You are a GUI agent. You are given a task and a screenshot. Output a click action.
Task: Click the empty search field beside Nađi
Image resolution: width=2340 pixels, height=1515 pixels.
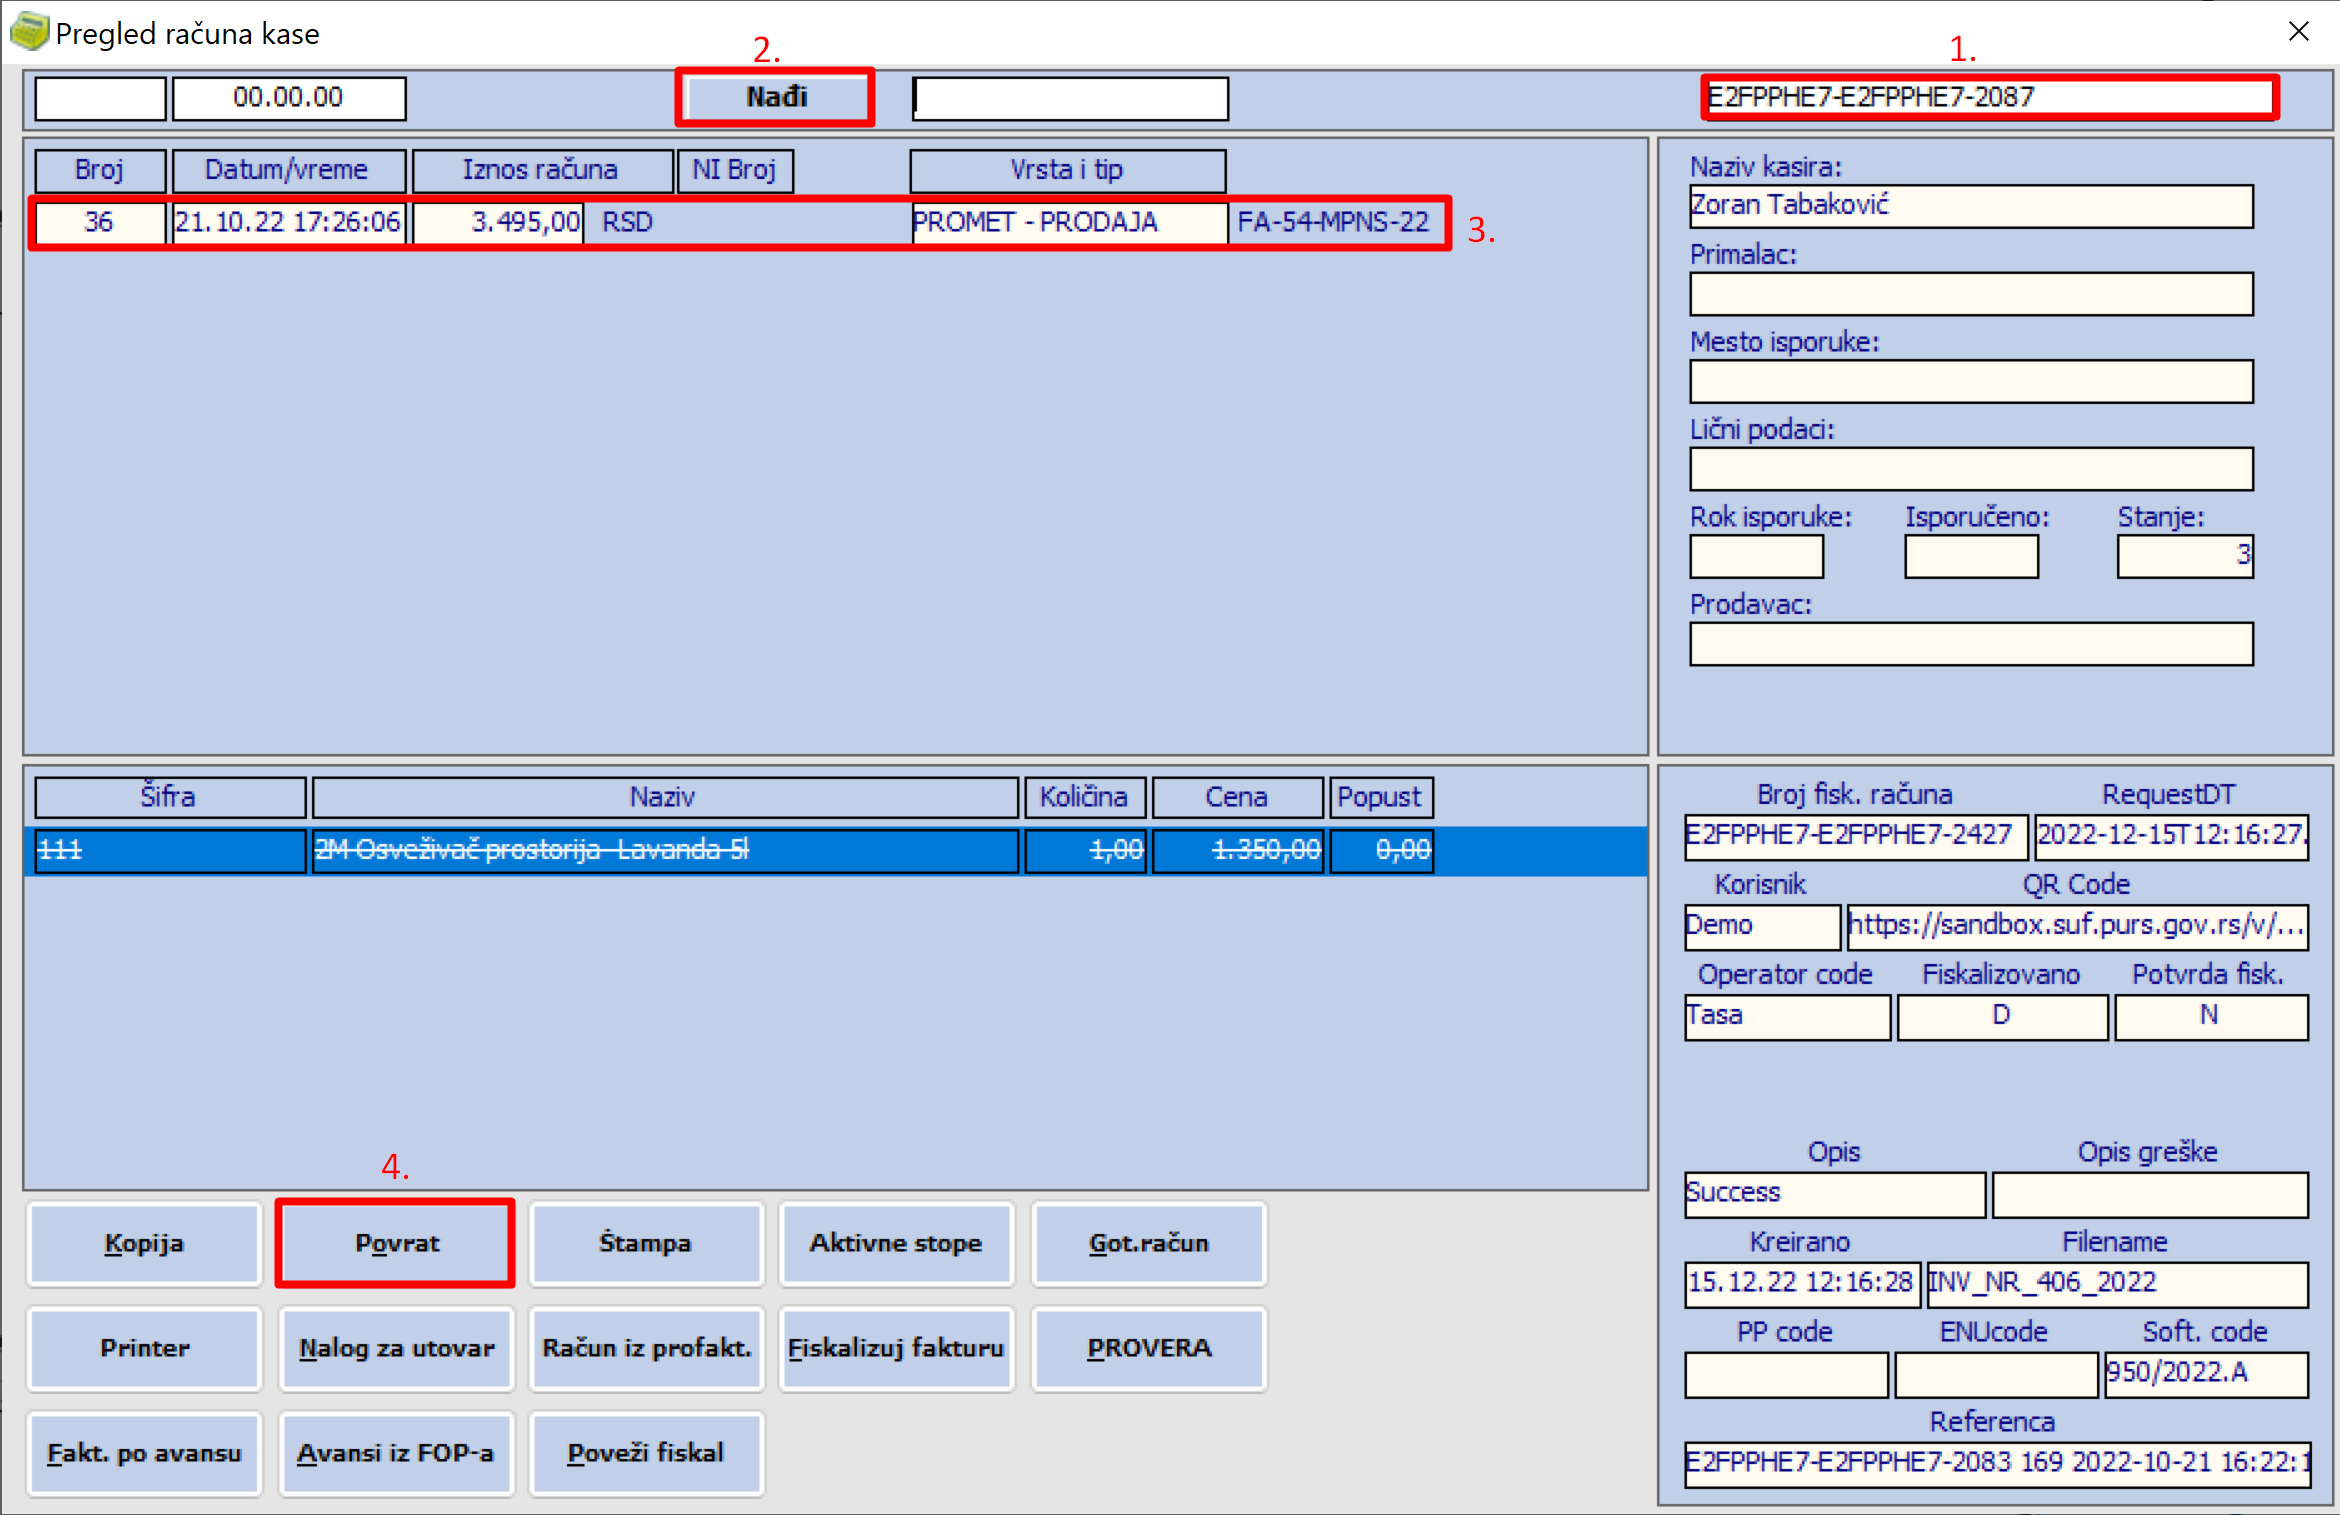pyautogui.click(x=1070, y=98)
